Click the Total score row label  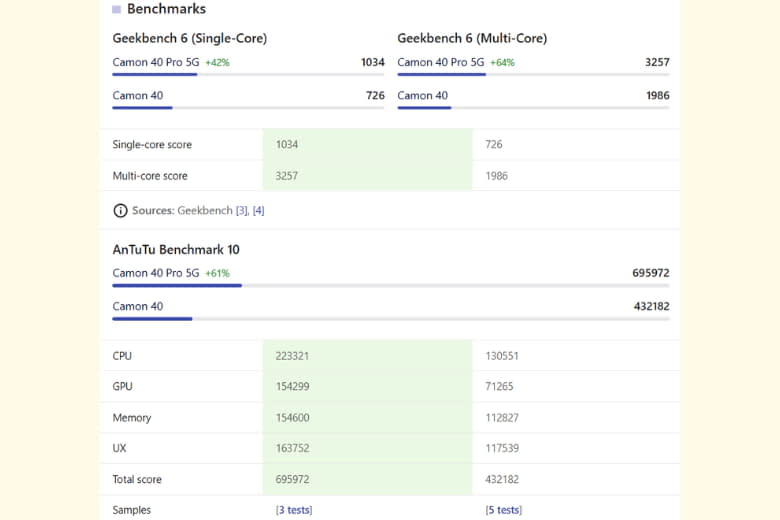(x=137, y=480)
